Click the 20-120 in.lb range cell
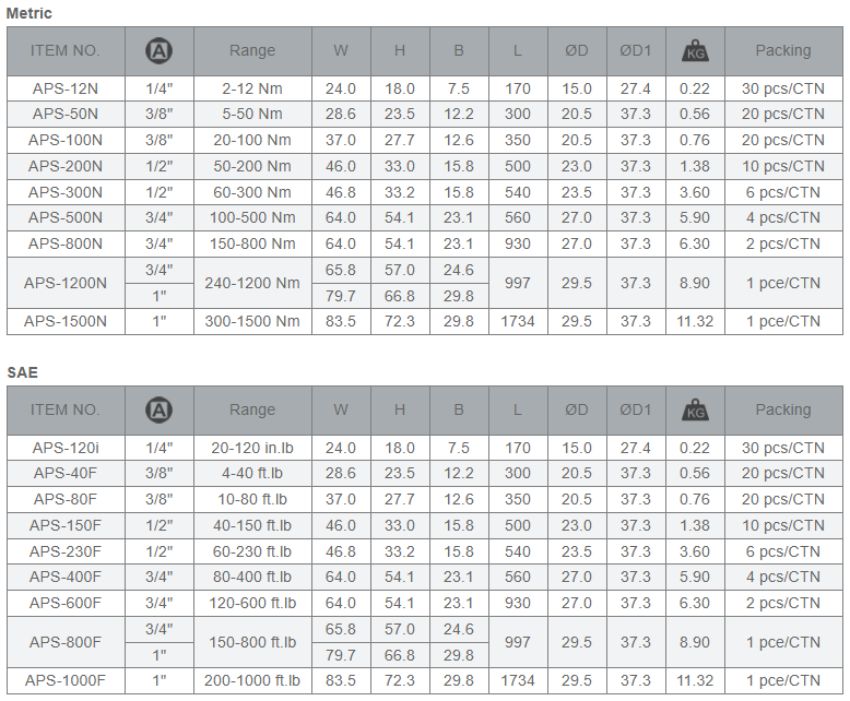850x701 pixels. [x=251, y=447]
